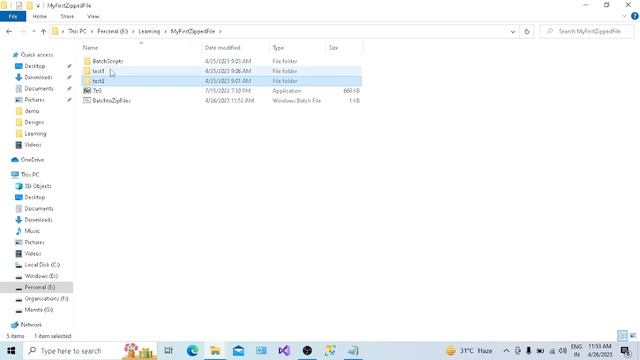The height and width of the screenshot is (360, 640).
Task: Sort files by Name column
Action: [141, 48]
